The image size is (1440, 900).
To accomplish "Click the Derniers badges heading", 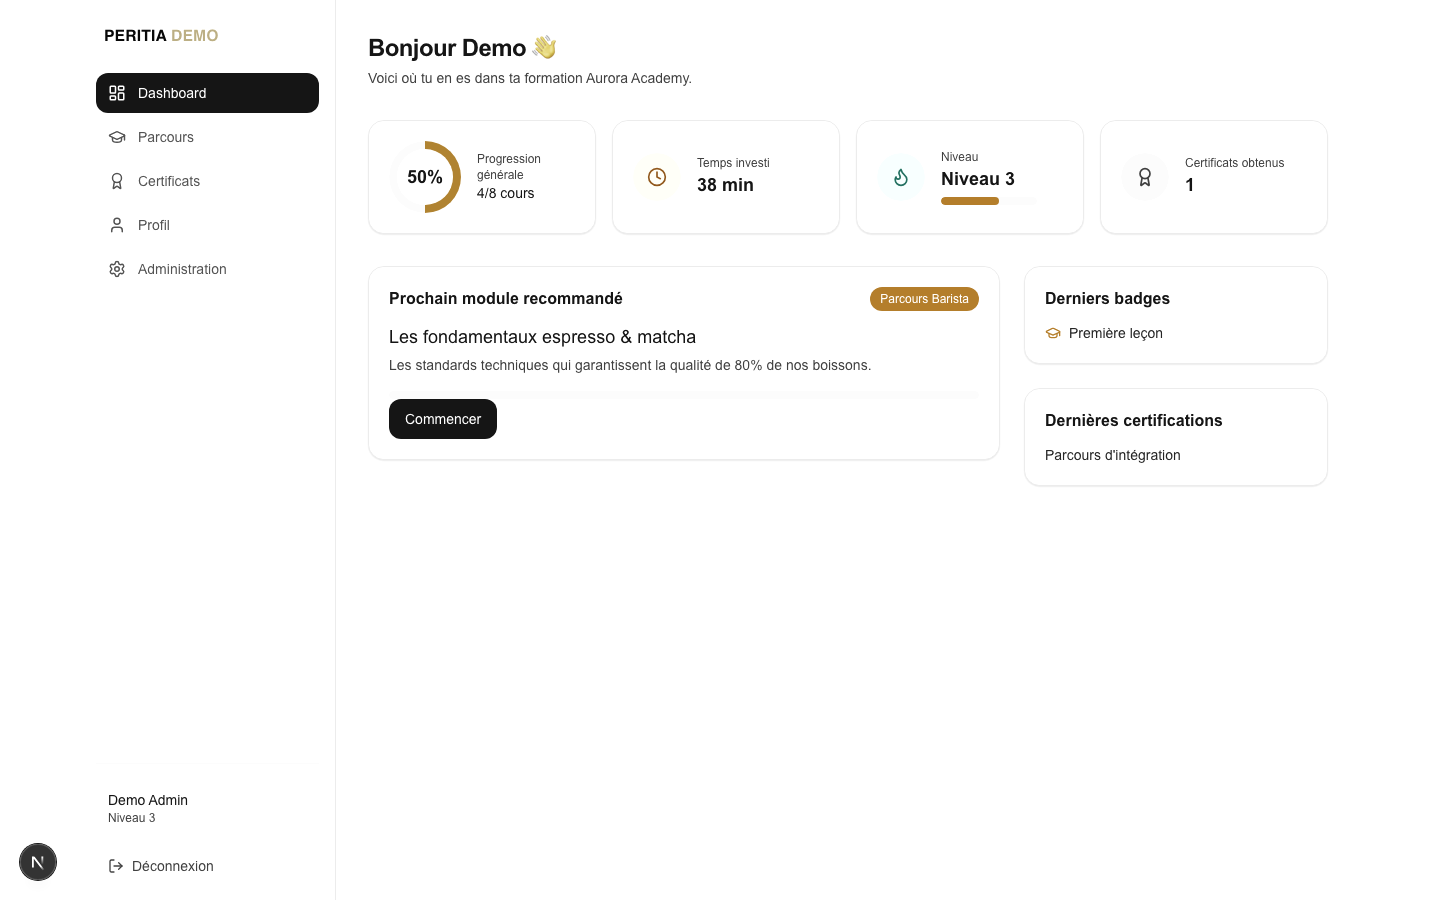I will 1107,298.
